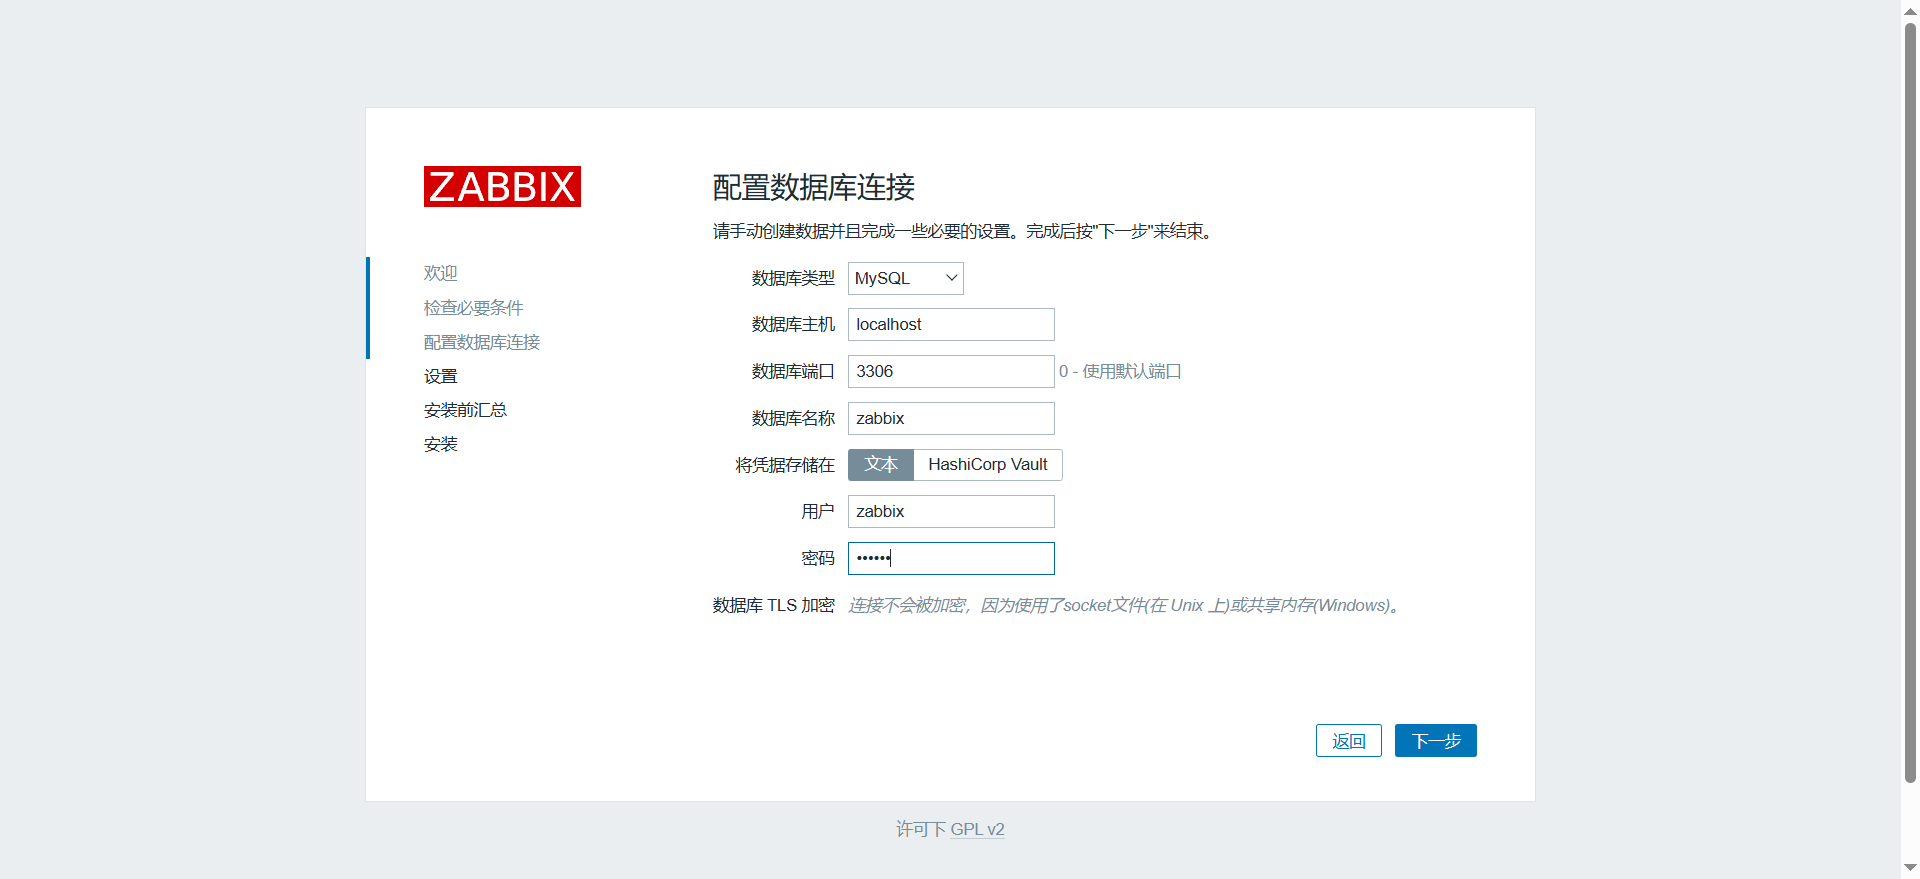This screenshot has width=1920, height=879.
Task: Switch credential storage to HashiCorp Vault
Action: pos(987,465)
